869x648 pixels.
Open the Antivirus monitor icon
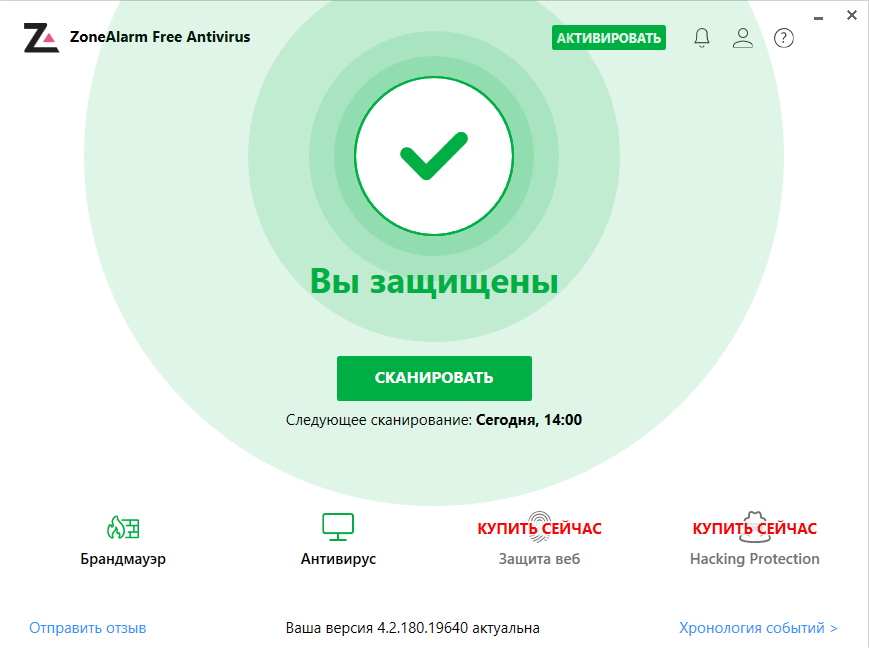(x=338, y=527)
